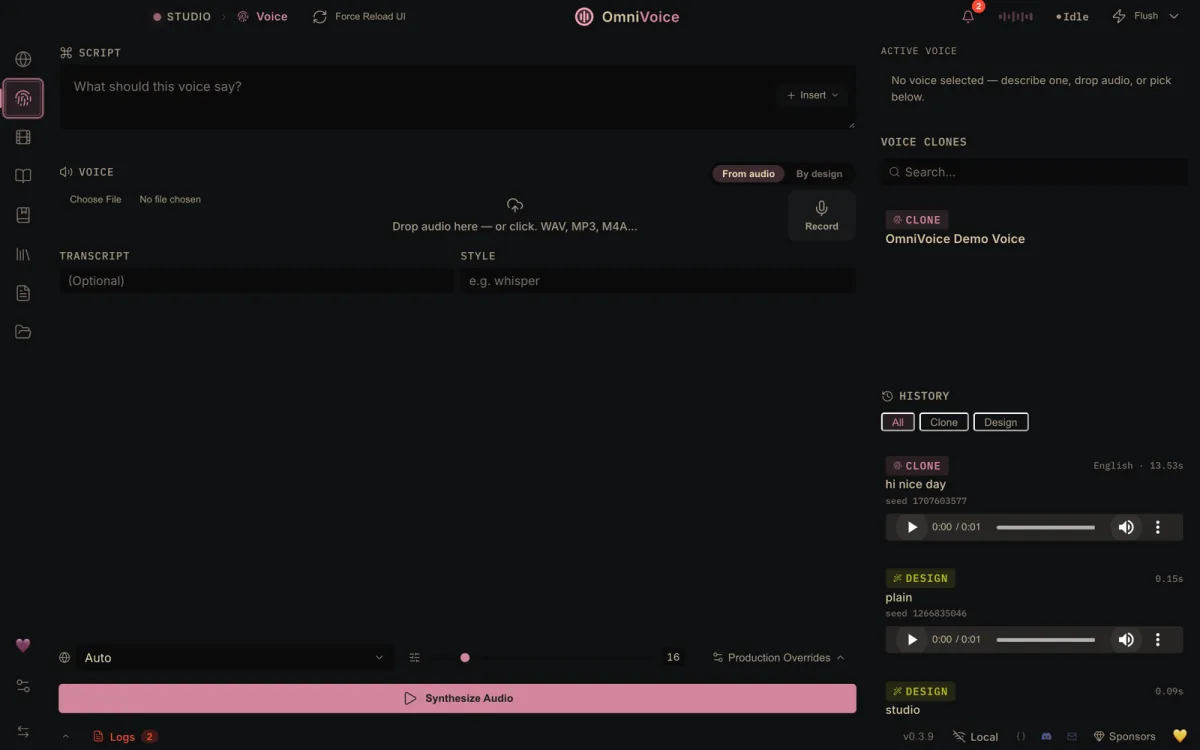Click the curly braces icon in footer
The image size is (1200, 750).
coord(1021,736)
